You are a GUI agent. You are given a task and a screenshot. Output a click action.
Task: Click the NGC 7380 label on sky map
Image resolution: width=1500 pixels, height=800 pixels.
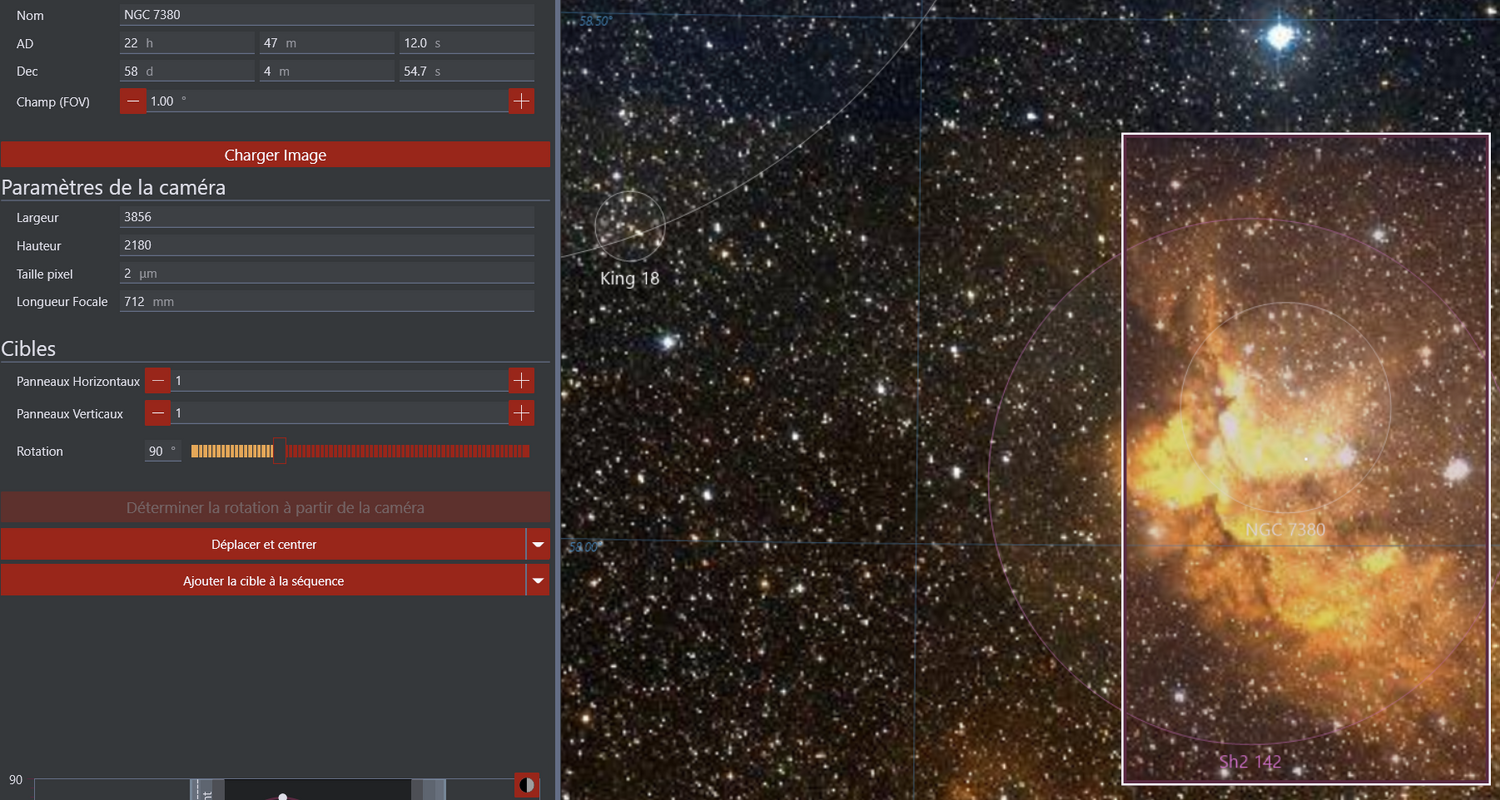point(1285,530)
